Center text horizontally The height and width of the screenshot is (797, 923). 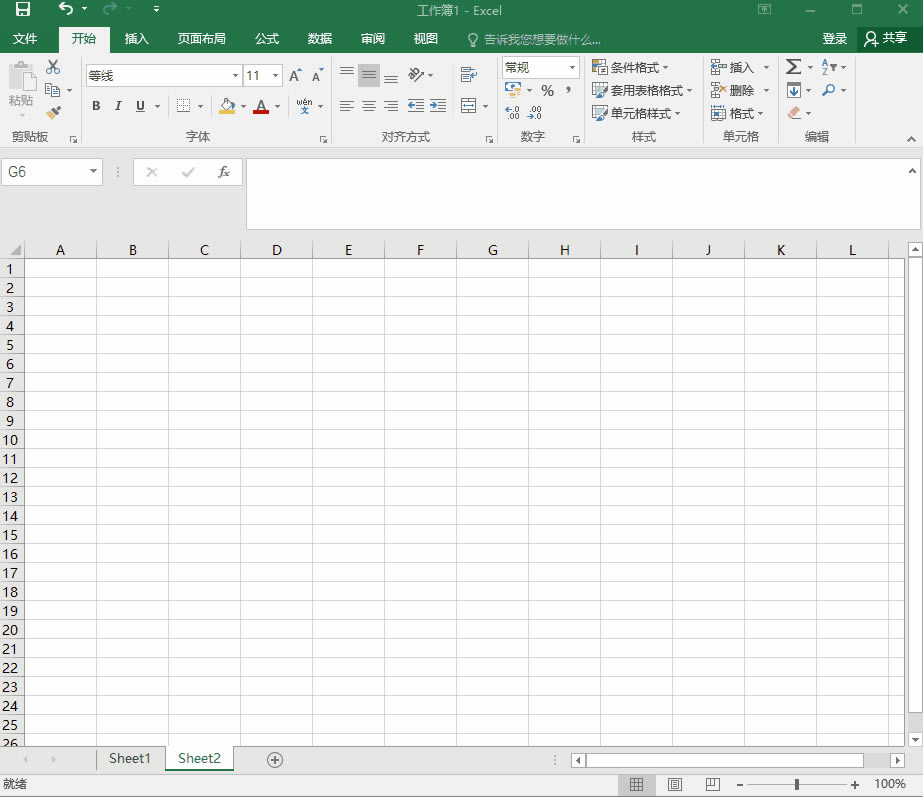(x=369, y=106)
